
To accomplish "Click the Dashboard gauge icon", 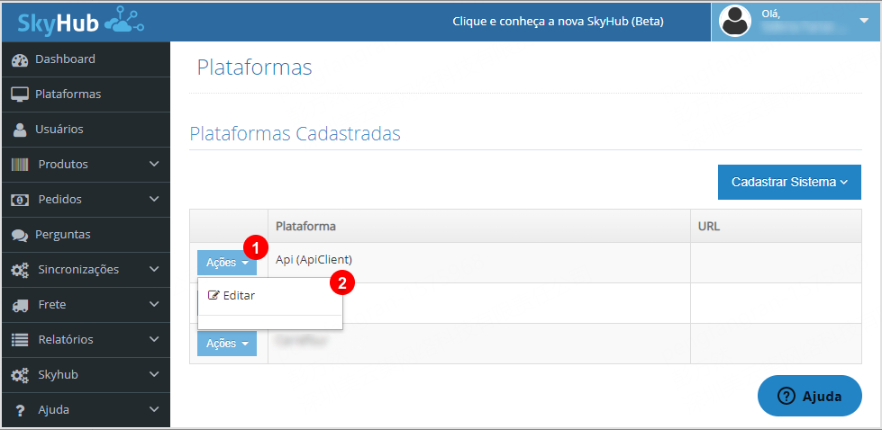I will click(x=20, y=60).
